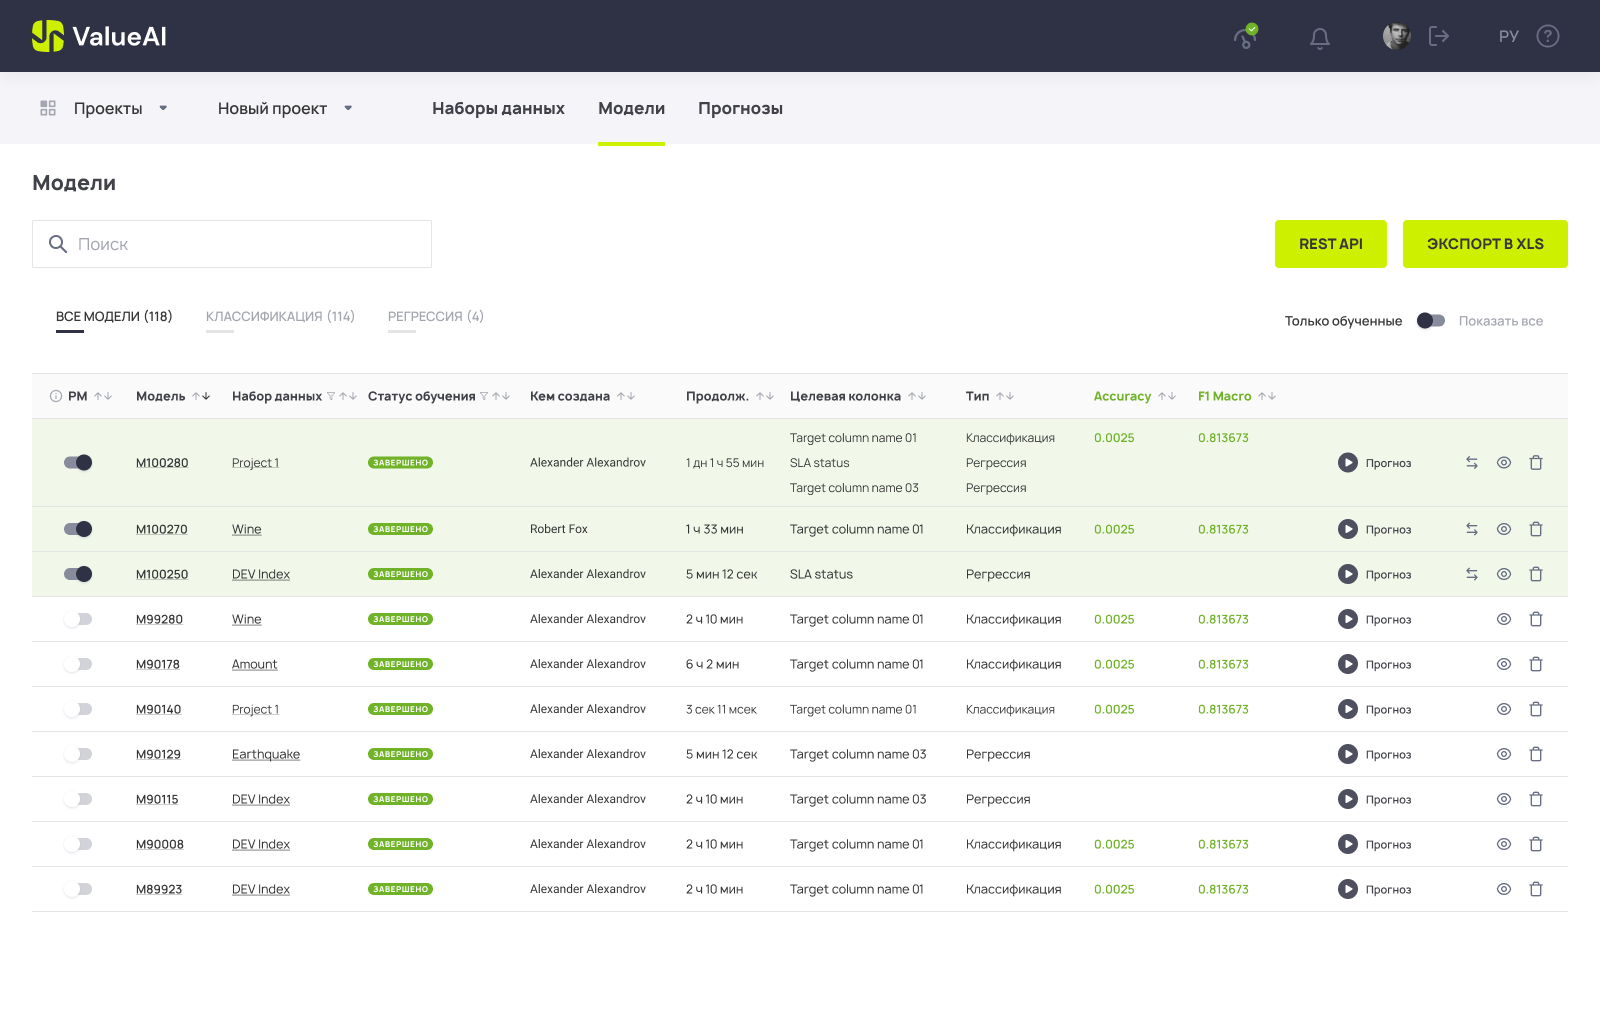Viewport: 1600px width, 1035px height.
Task: Delete model M89923 using trash icon
Action: 1536,889
